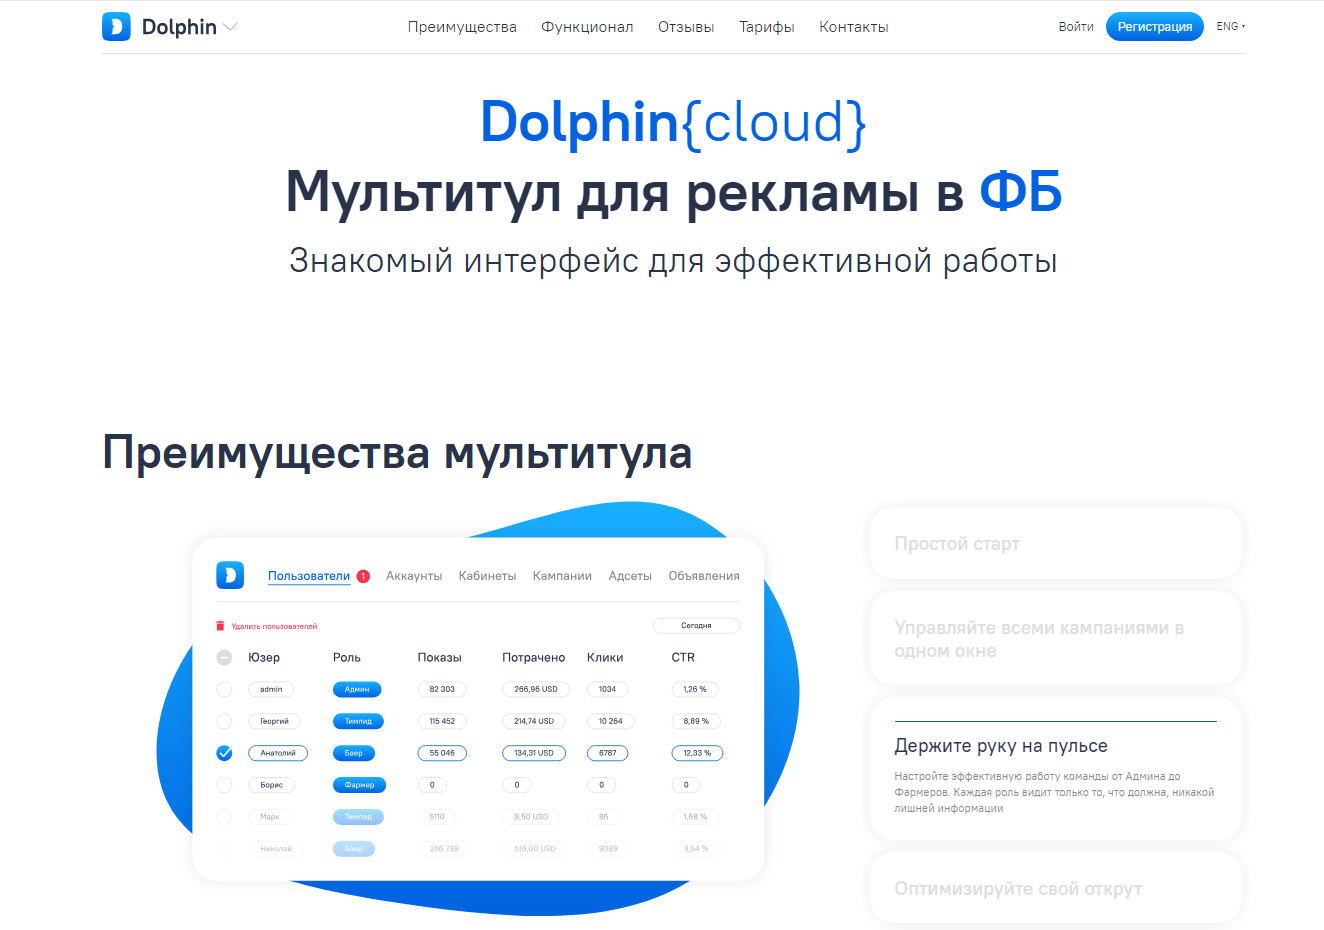Open Тарифы navigation link
Viewport: 1324px width, 930px height.
click(x=767, y=27)
